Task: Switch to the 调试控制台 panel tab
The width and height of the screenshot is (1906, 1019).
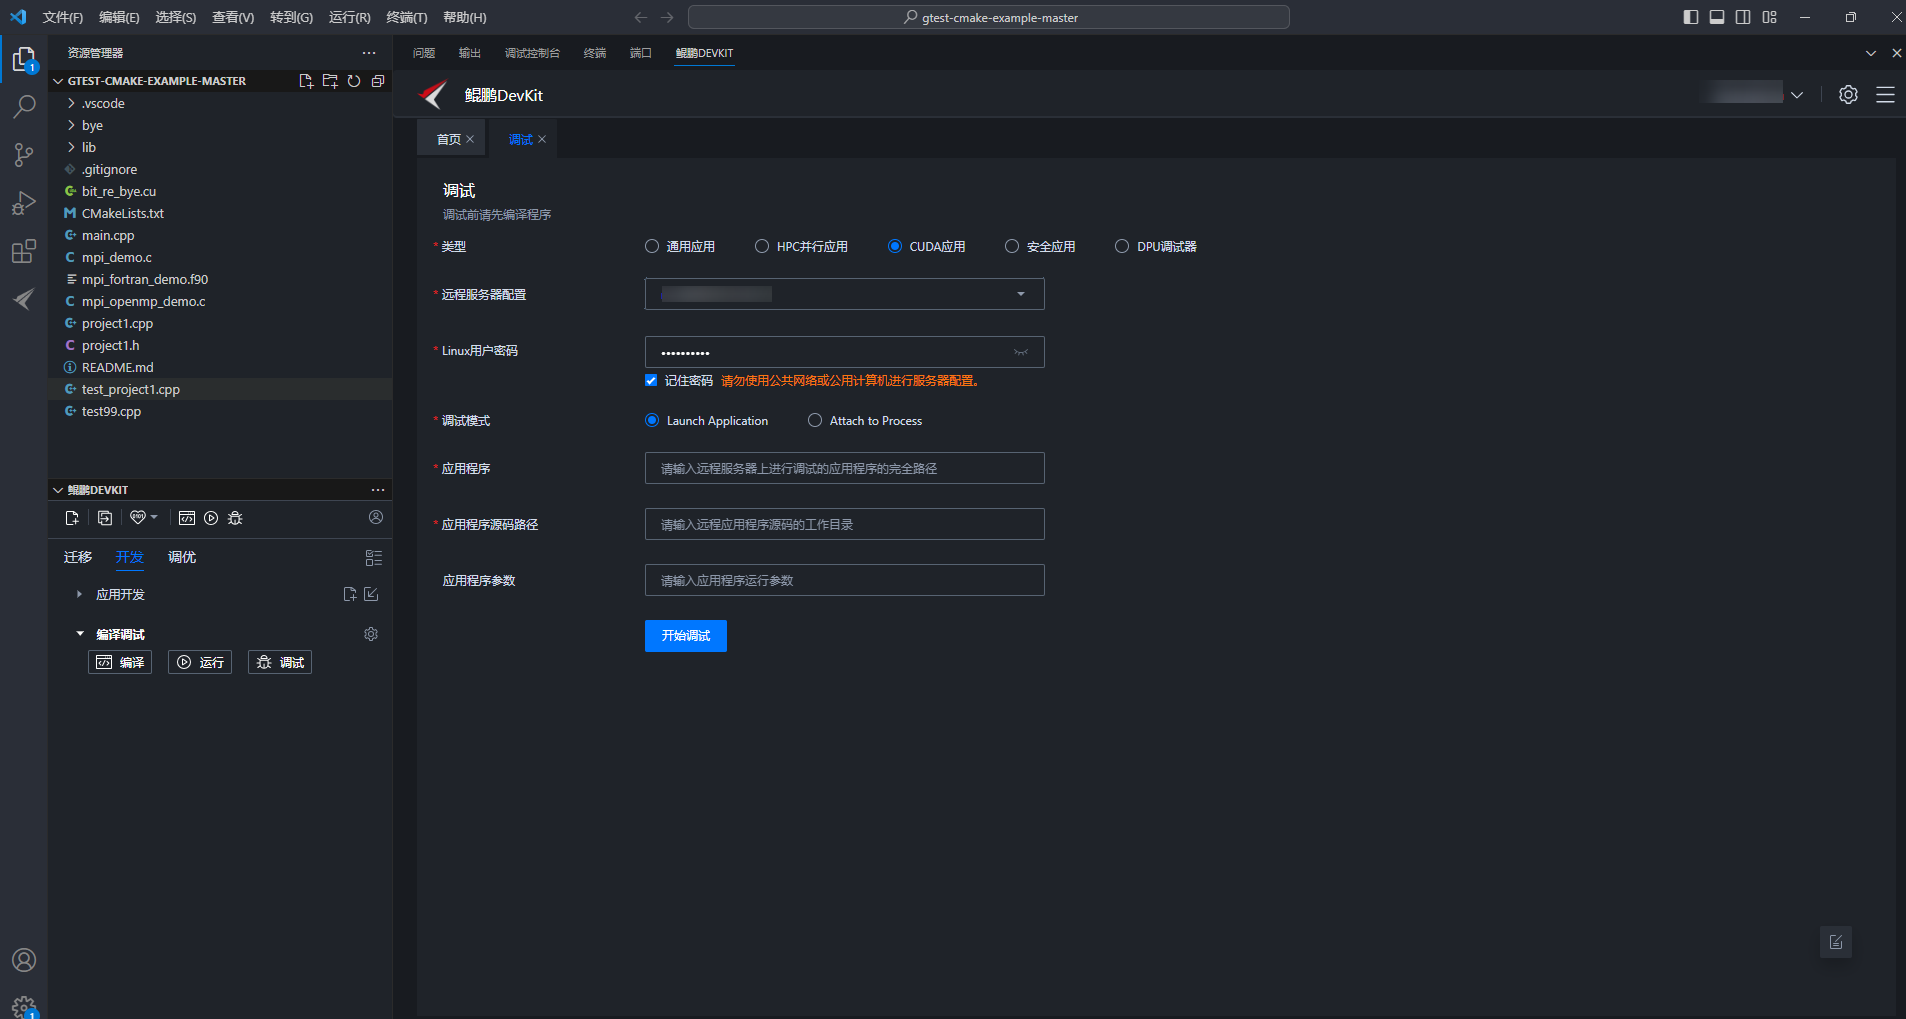Action: pos(532,53)
